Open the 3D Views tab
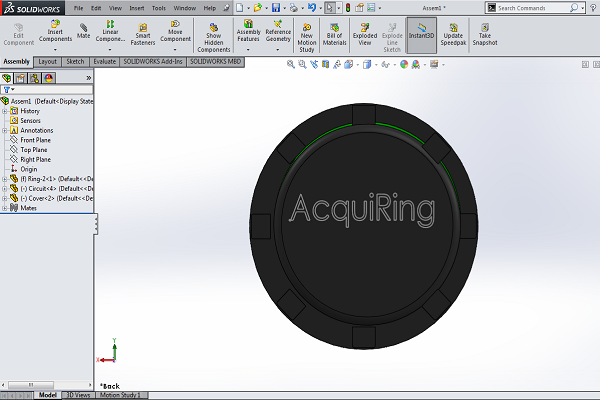This screenshot has height=400, width=600. pos(78,395)
